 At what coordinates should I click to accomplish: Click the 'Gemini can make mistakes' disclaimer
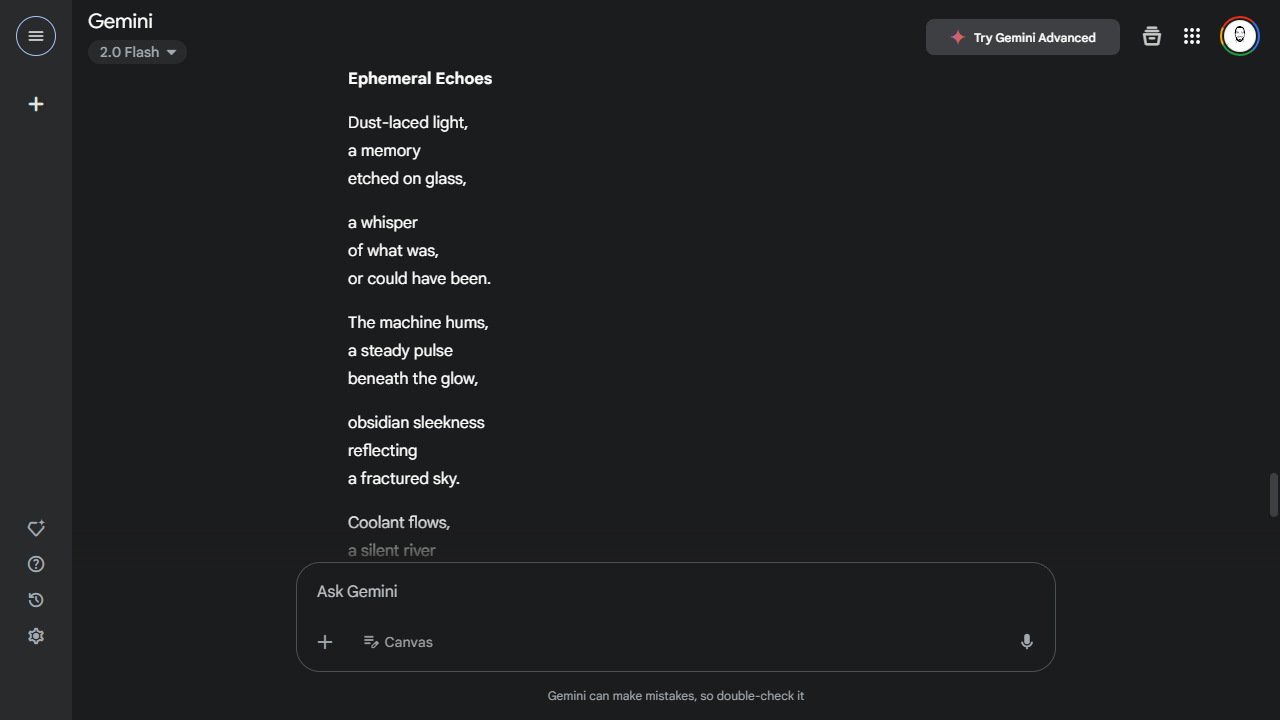(676, 696)
